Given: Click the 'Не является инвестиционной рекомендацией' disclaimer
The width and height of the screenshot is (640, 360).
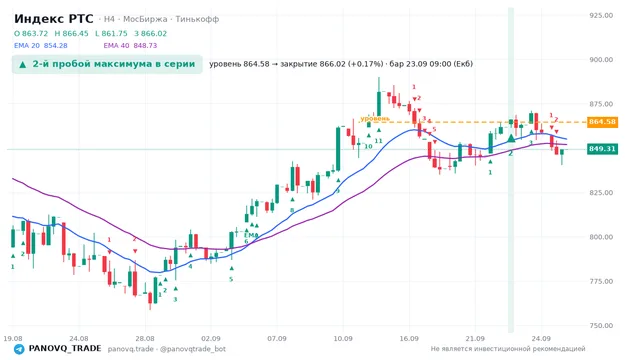Looking at the screenshot, I should click(x=508, y=349).
